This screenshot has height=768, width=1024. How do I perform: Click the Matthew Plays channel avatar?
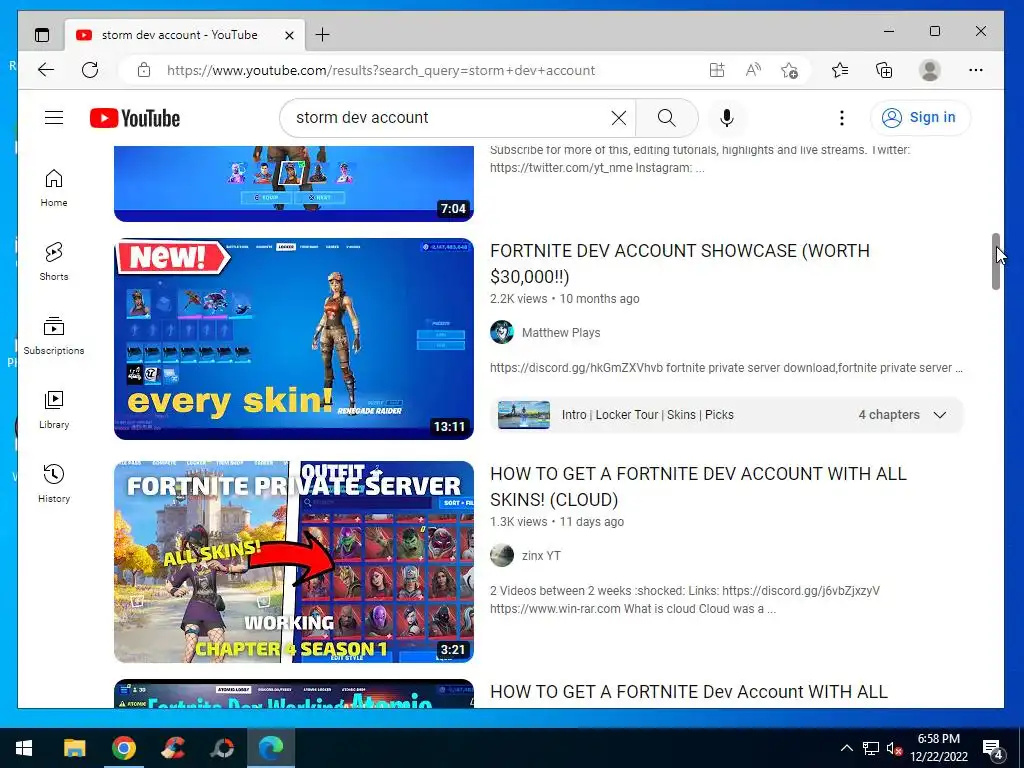click(502, 332)
